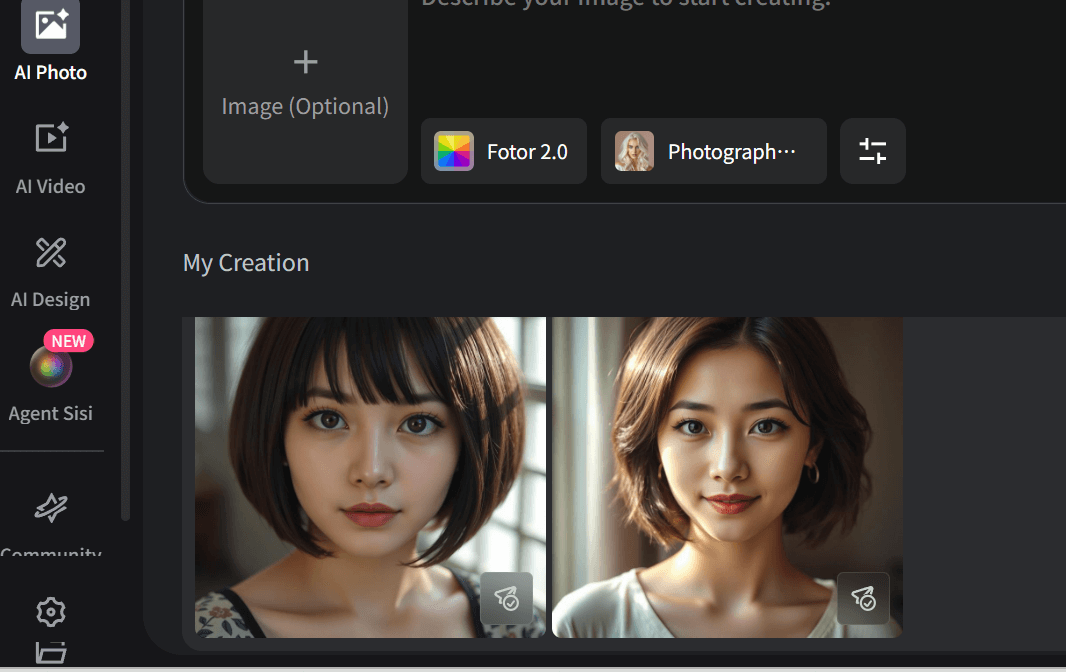
Task: Open the Community section icon
Action: (50, 509)
